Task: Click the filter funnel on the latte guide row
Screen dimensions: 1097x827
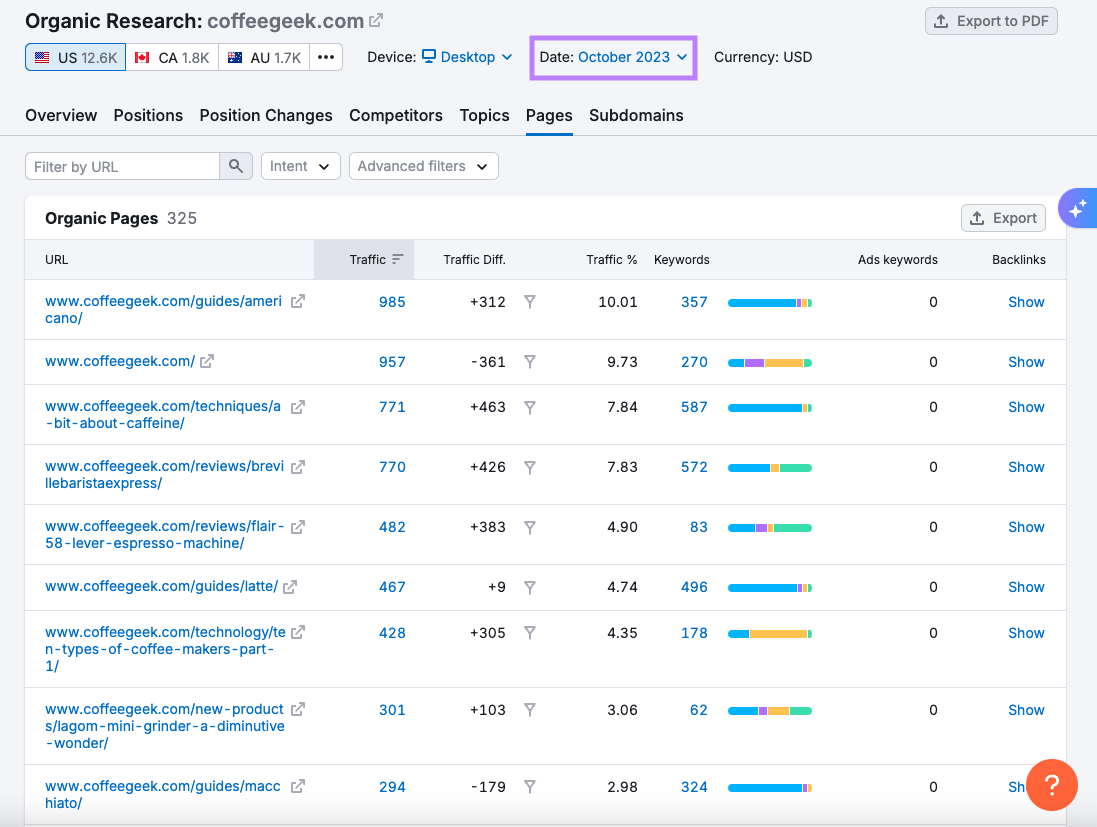Action: coord(530,587)
